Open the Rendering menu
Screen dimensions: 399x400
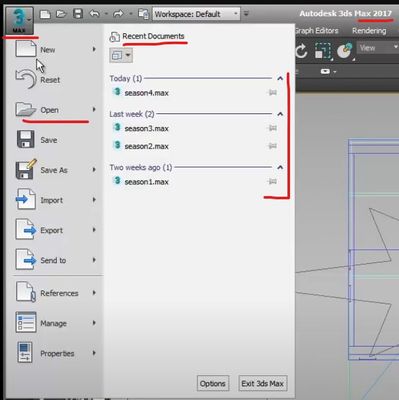coord(369,31)
